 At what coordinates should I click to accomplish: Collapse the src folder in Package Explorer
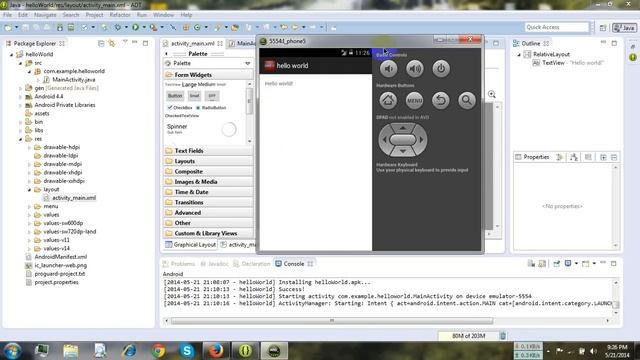tap(20, 63)
